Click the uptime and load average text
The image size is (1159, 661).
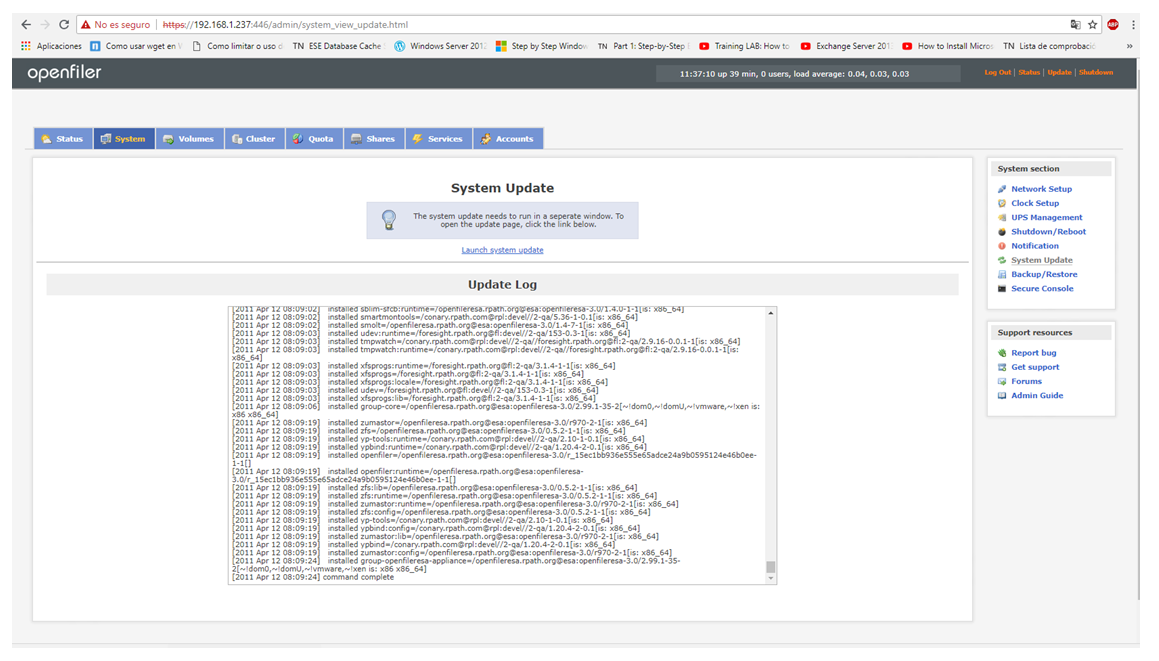[795, 74]
